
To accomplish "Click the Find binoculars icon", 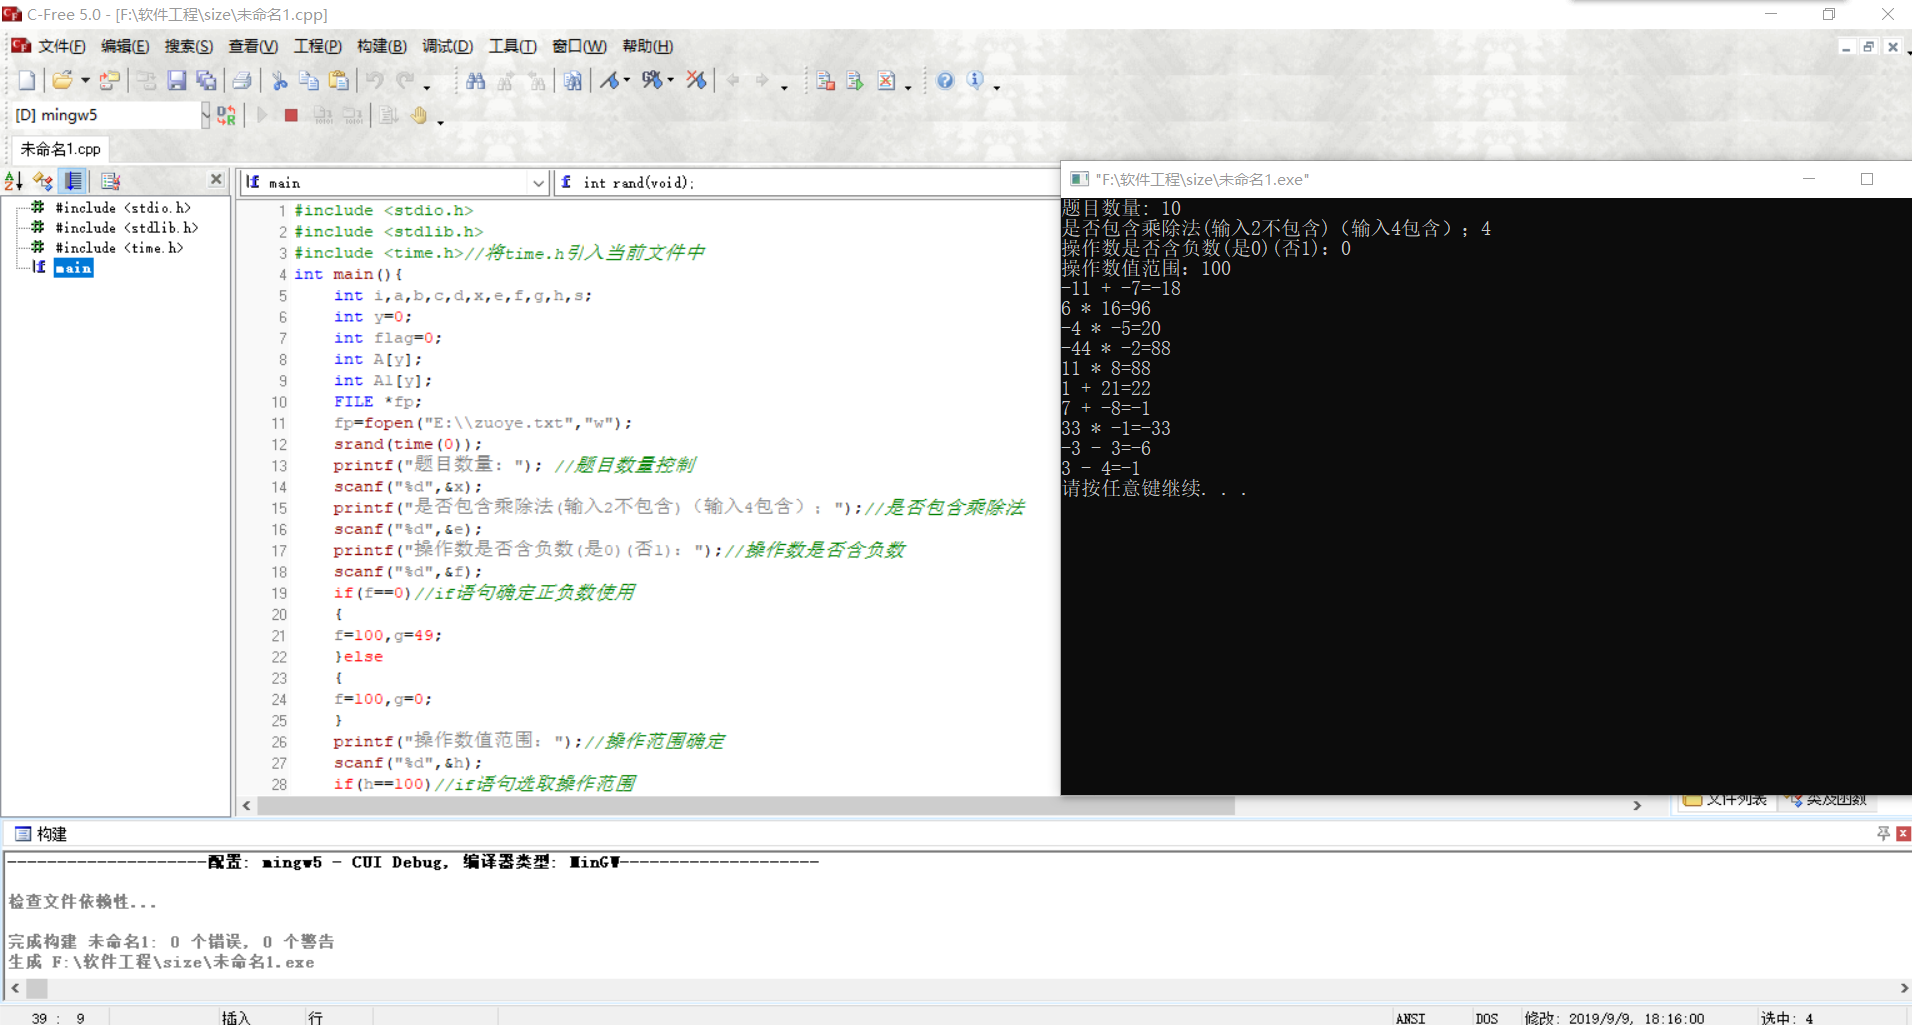I will (x=476, y=81).
